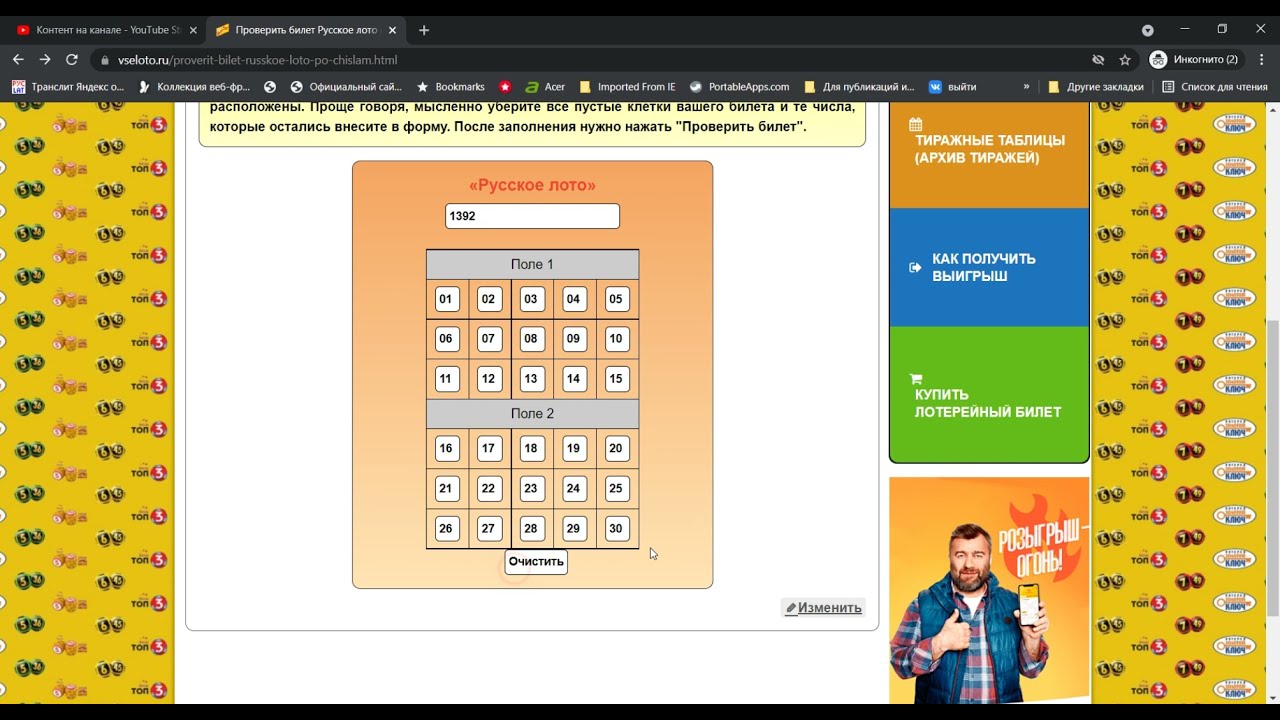Open a new browser tab

(x=424, y=30)
